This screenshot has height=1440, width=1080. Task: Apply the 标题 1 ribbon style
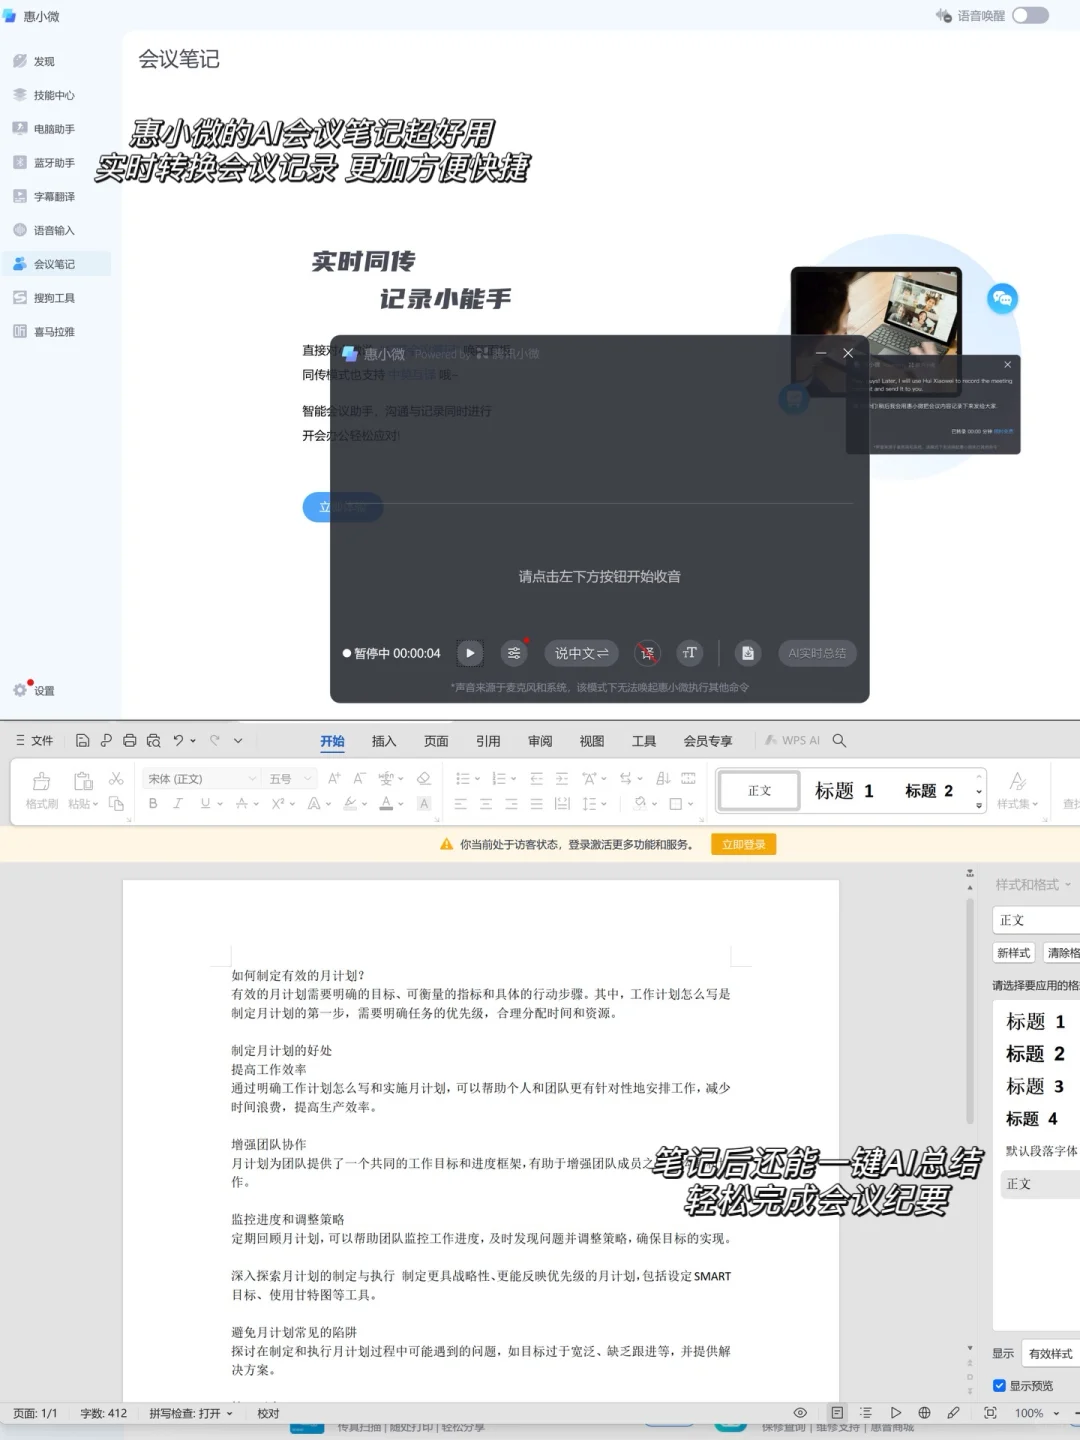[844, 791]
